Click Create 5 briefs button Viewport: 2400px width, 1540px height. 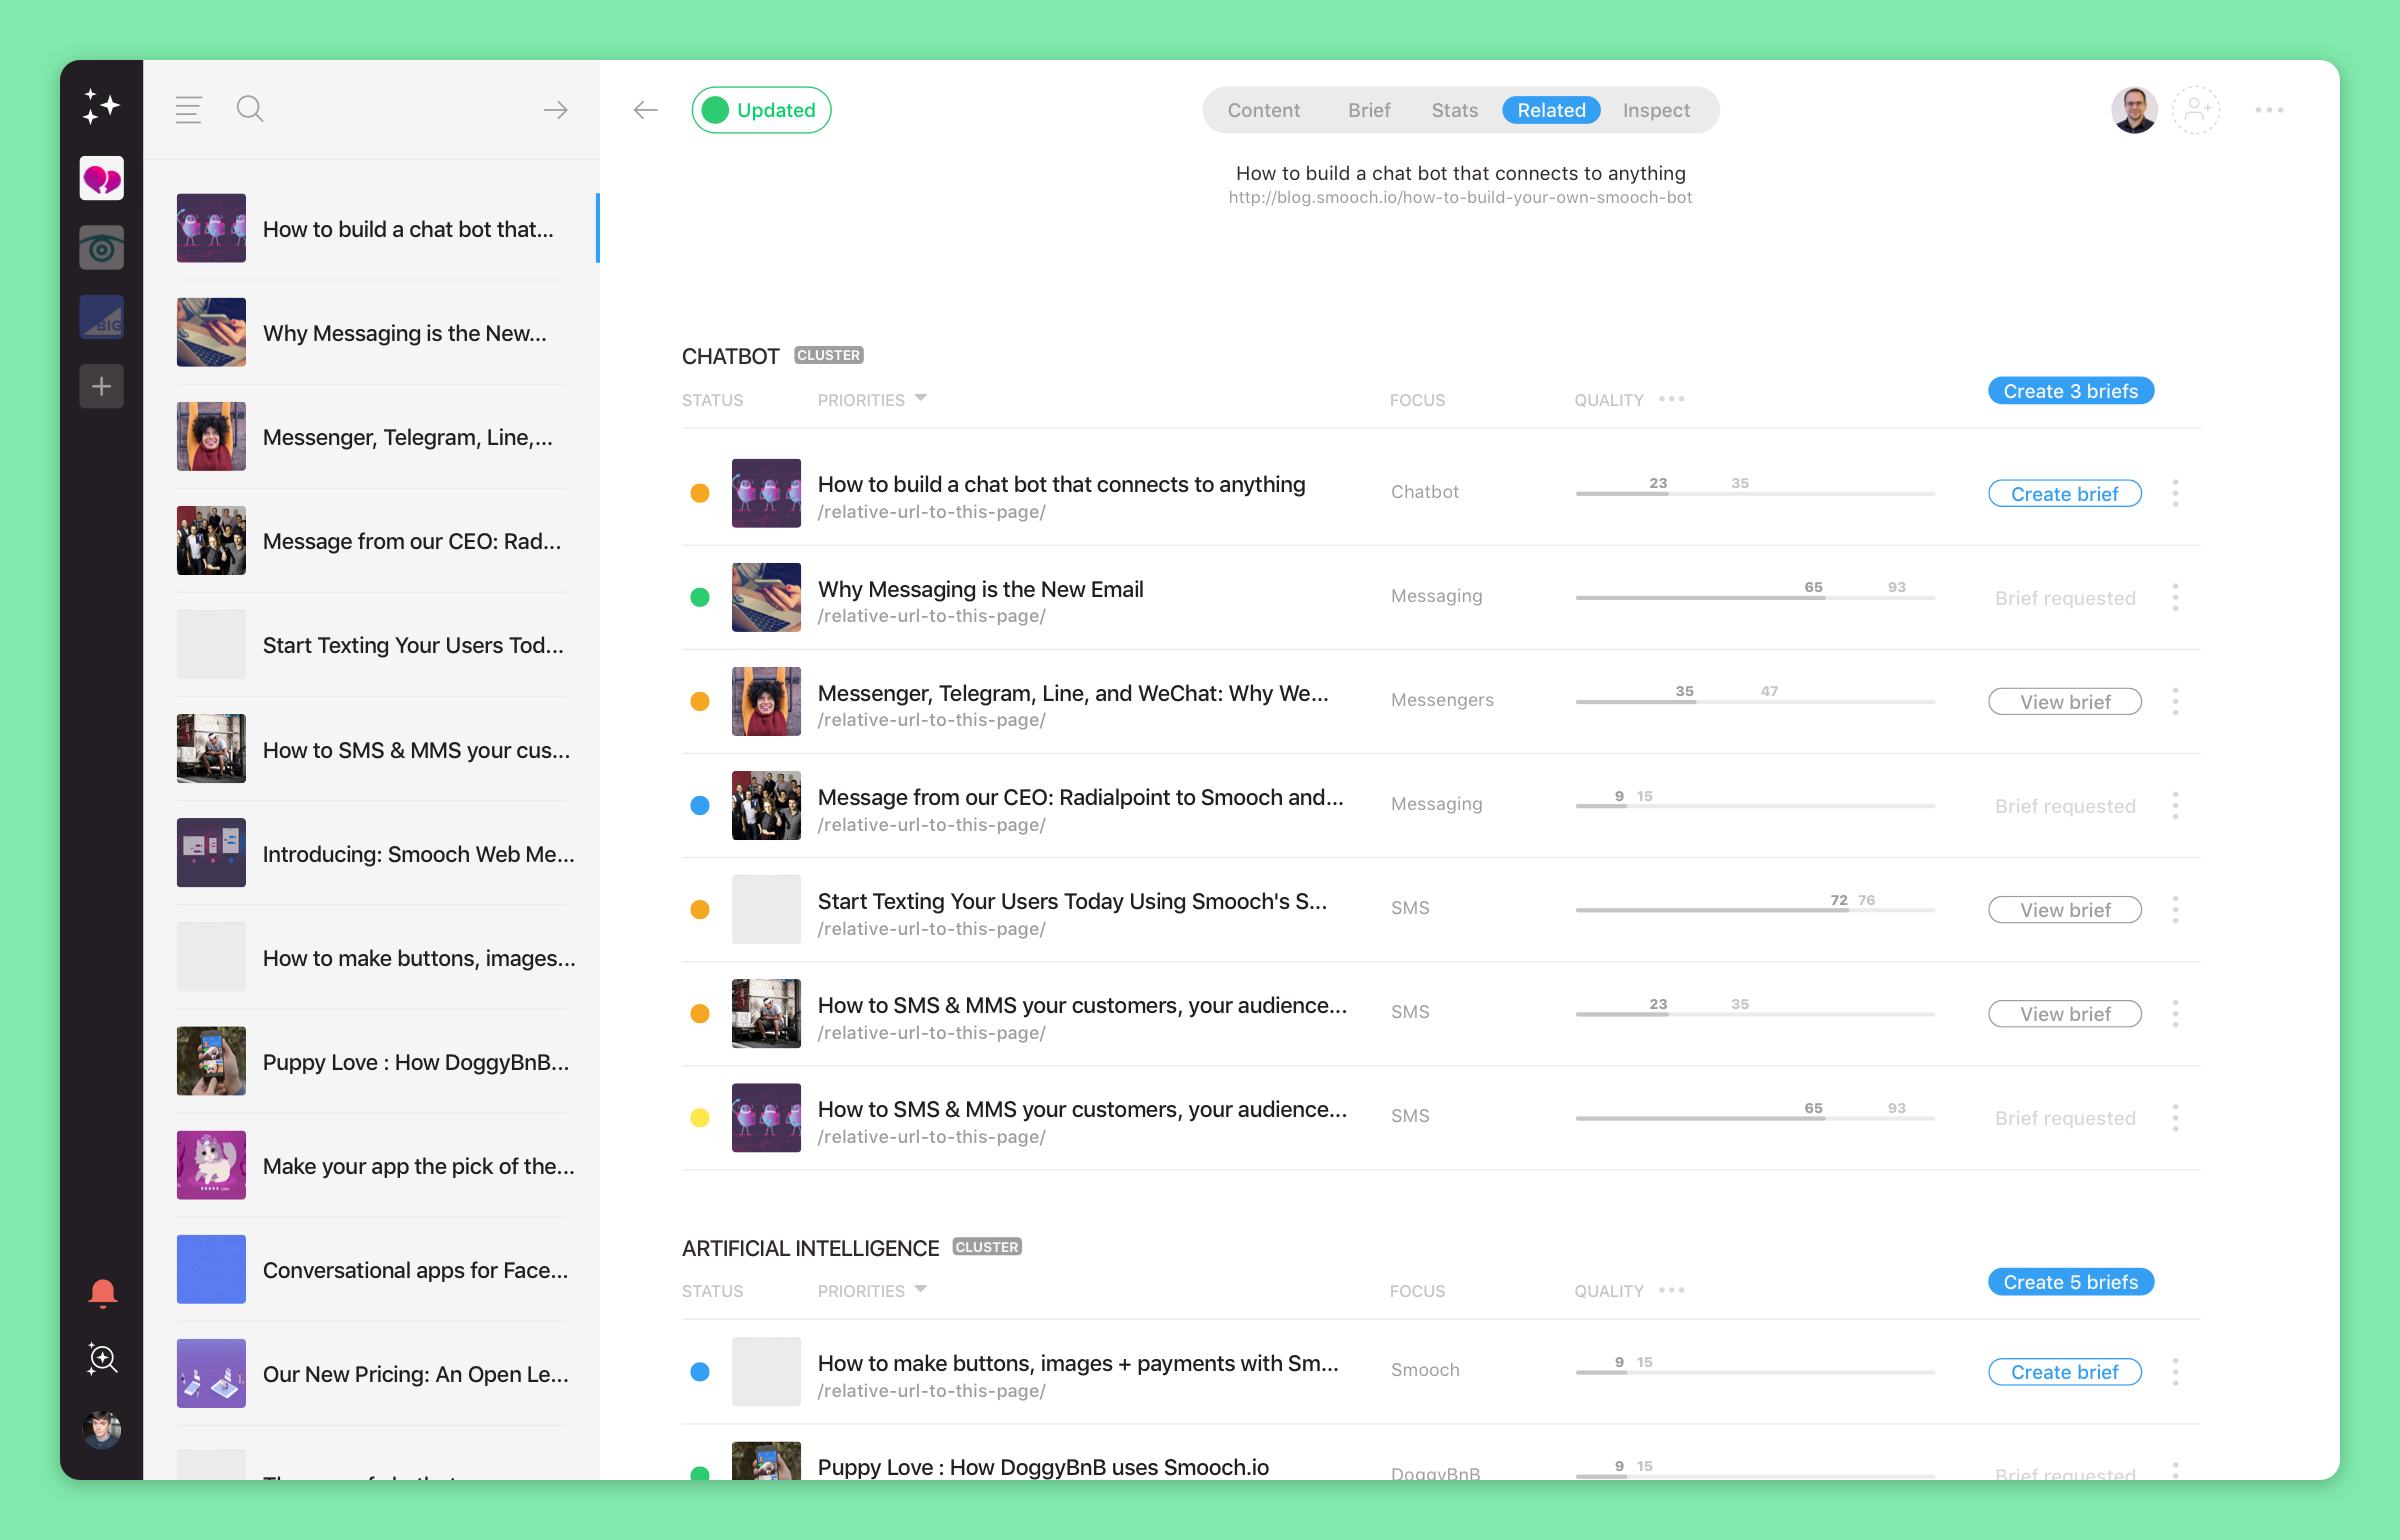[x=2070, y=1282]
